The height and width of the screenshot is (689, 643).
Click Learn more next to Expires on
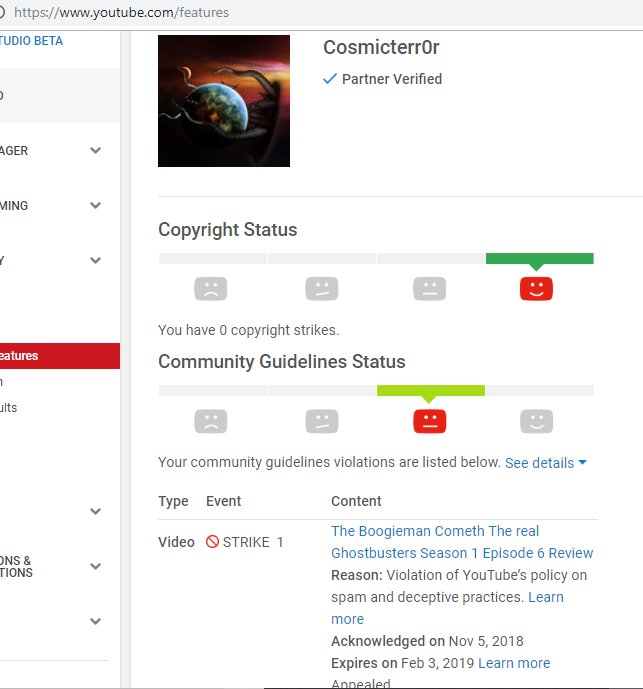pyautogui.click(x=514, y=663)
